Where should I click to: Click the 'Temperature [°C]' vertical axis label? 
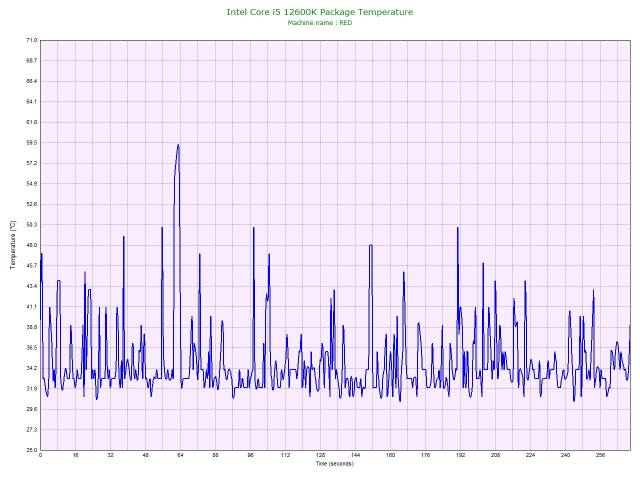13,245
